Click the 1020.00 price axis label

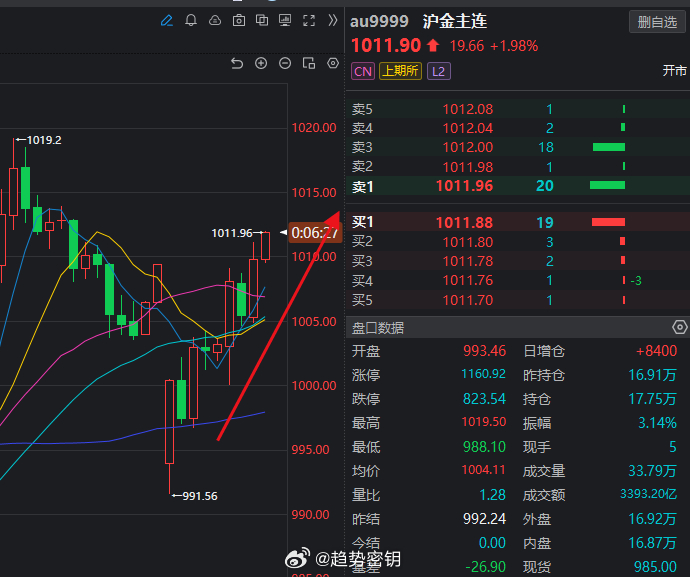314,128
